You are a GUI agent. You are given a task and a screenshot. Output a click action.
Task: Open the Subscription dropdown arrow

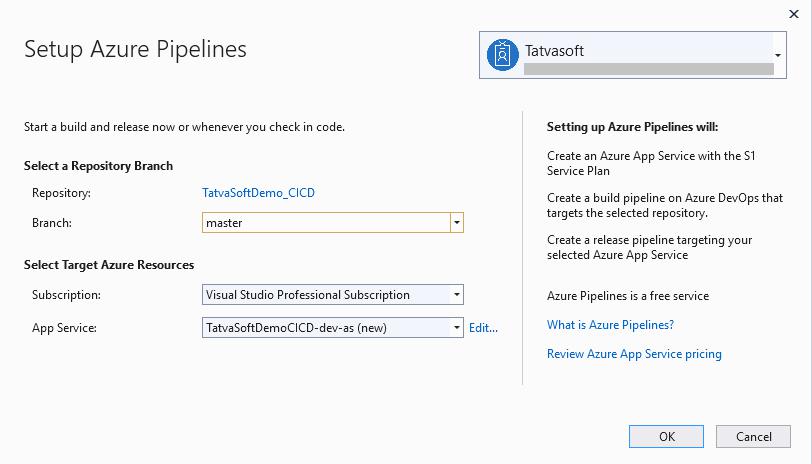point(457,295)
